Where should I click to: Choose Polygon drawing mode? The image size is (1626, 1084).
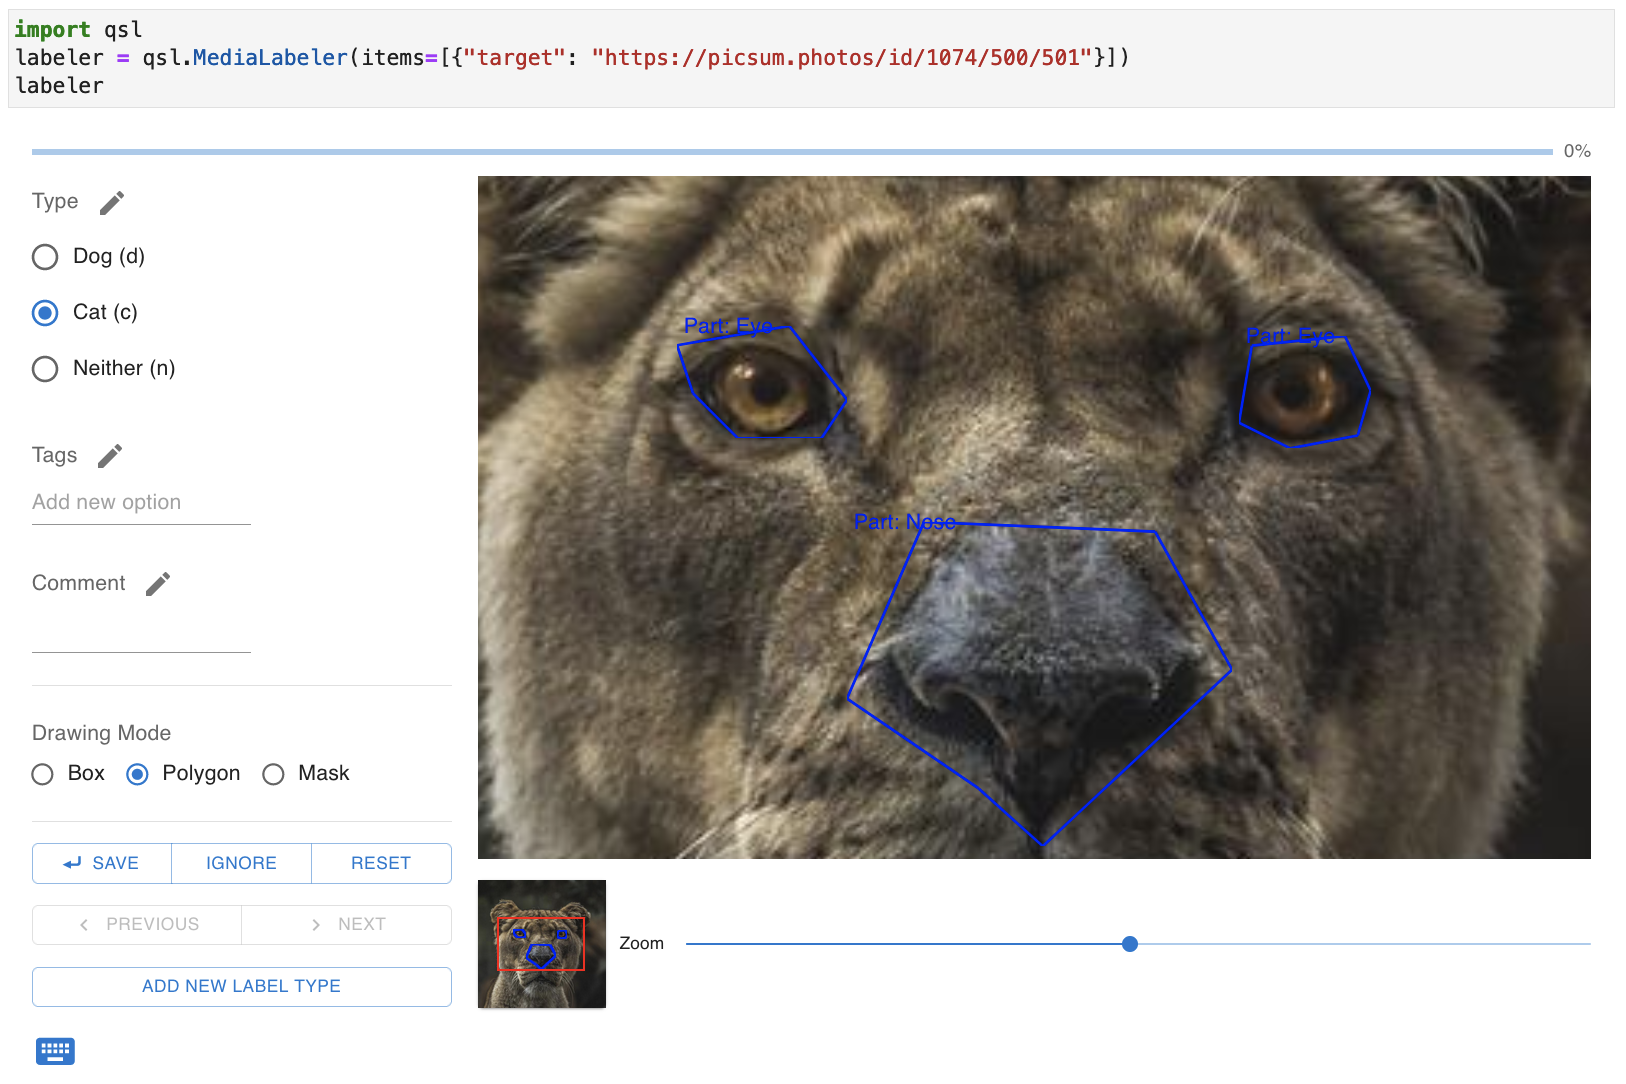[138, 774]
